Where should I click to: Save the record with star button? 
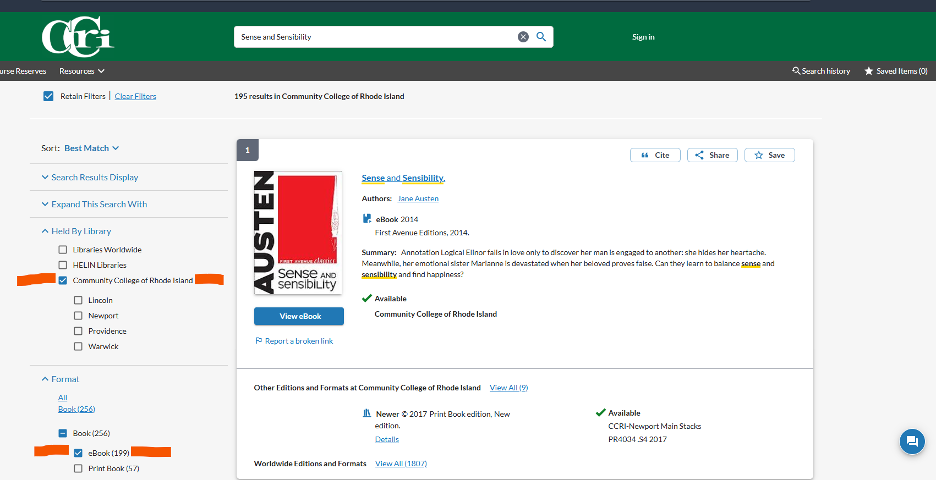(x=769, y=155)
